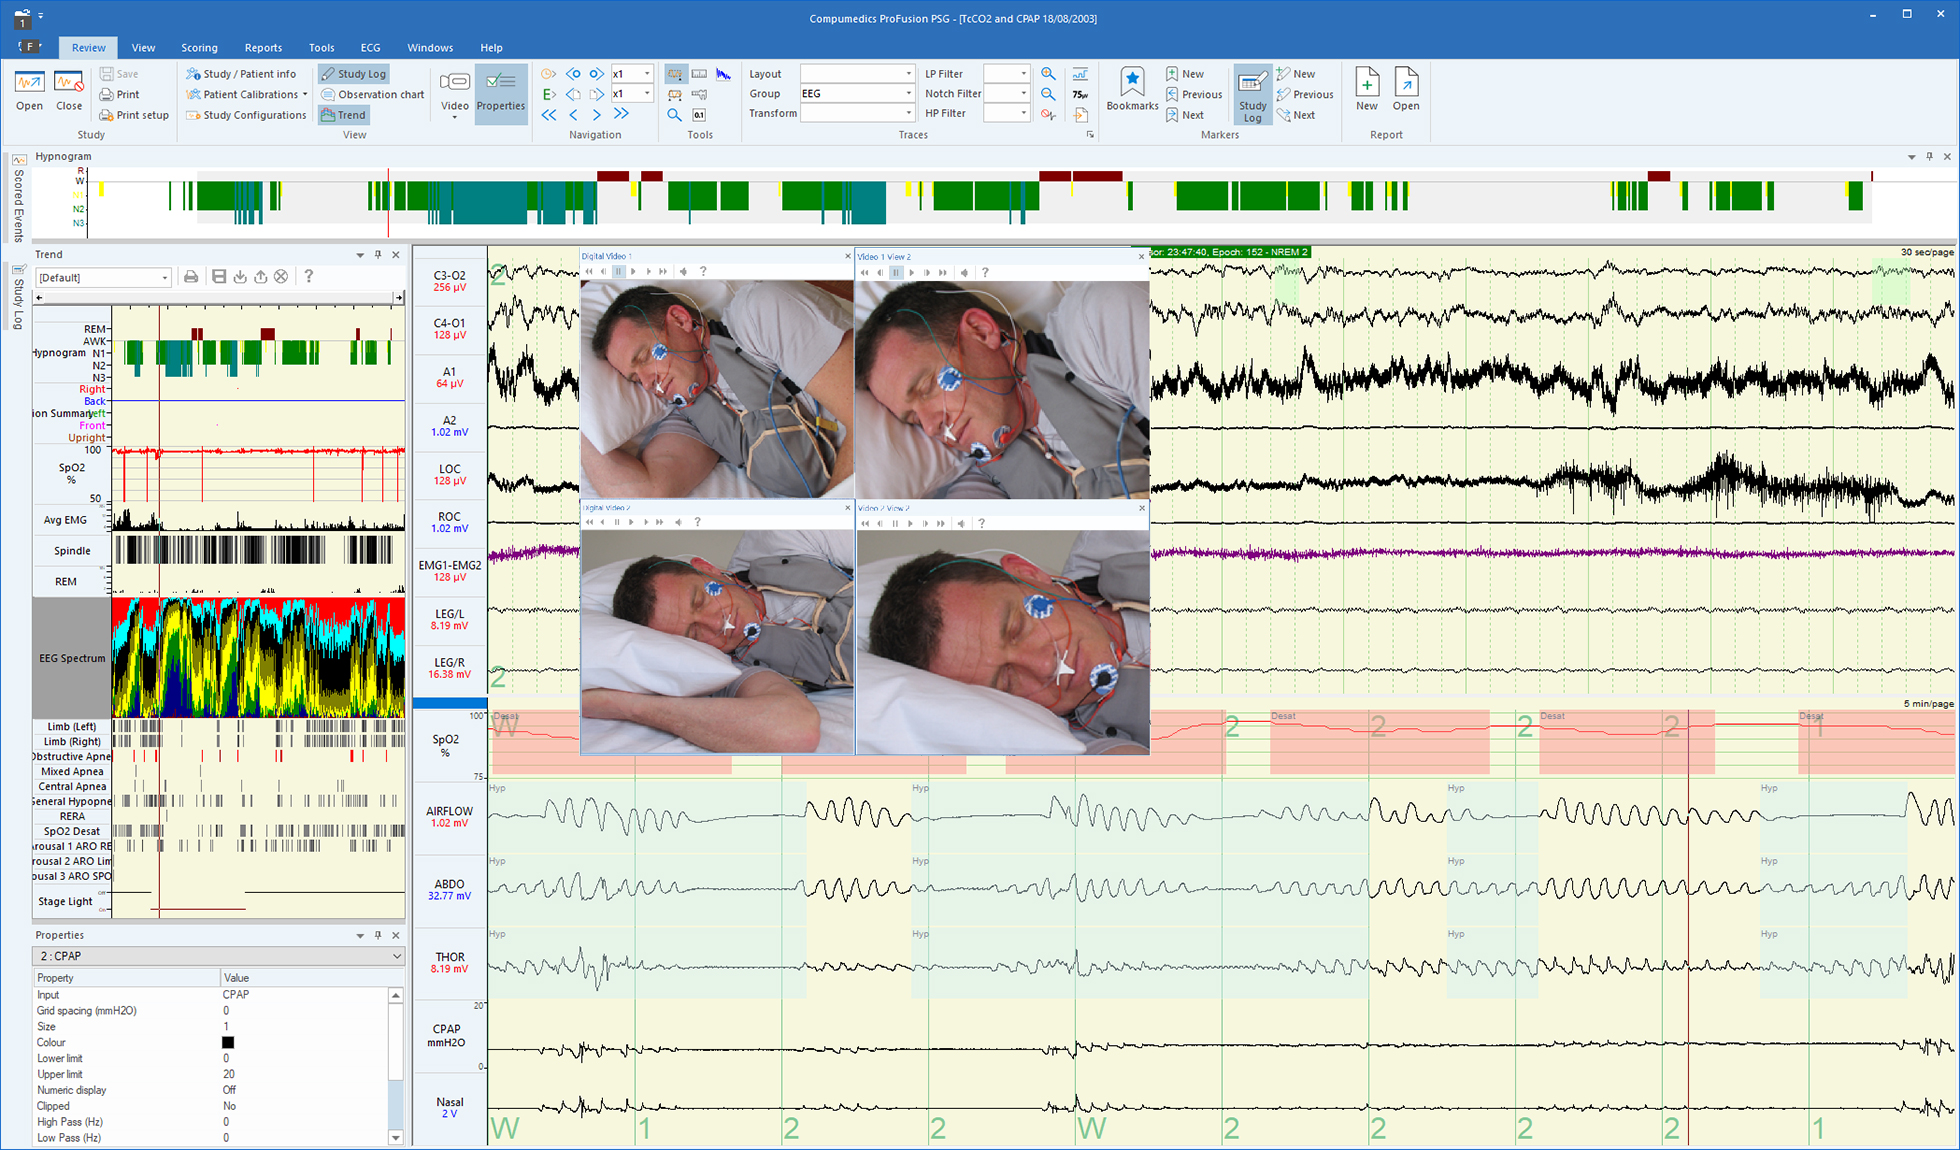
Task: Open the '2 : CPAP' properties dropdown
Action: click(x=396, y=956)
